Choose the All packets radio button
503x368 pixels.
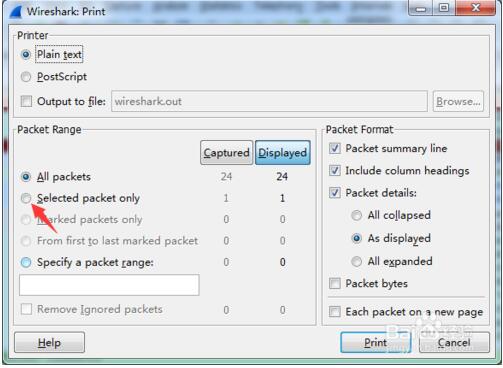click(26, 177)
